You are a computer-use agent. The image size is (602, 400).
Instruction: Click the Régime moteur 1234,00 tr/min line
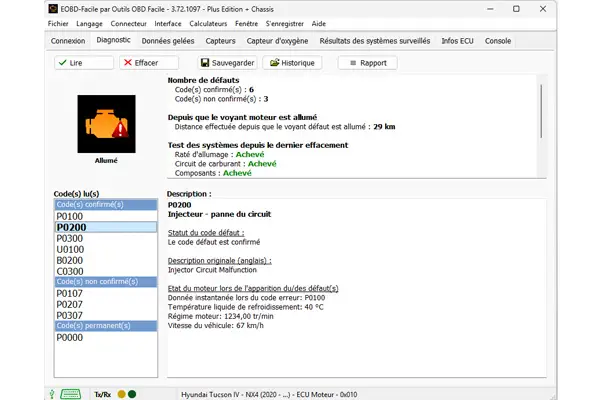click(221, 316)
